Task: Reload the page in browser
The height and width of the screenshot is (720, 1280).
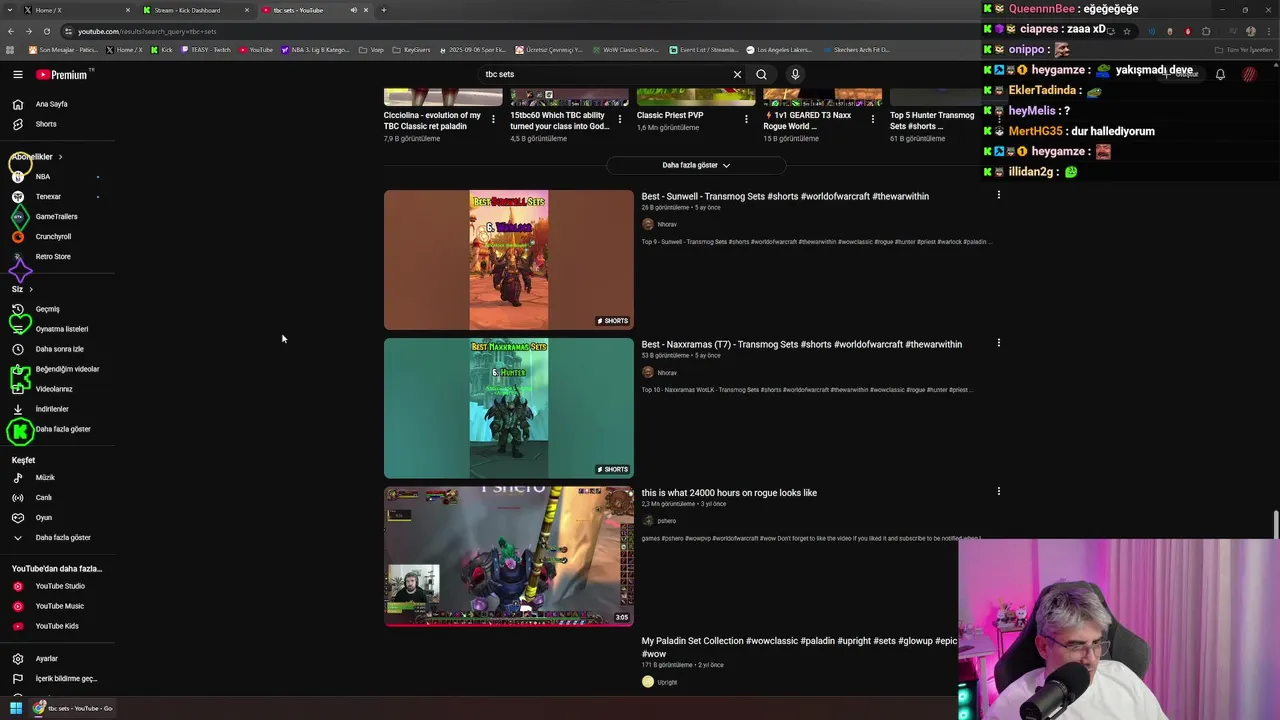Action: click(46, 31)
